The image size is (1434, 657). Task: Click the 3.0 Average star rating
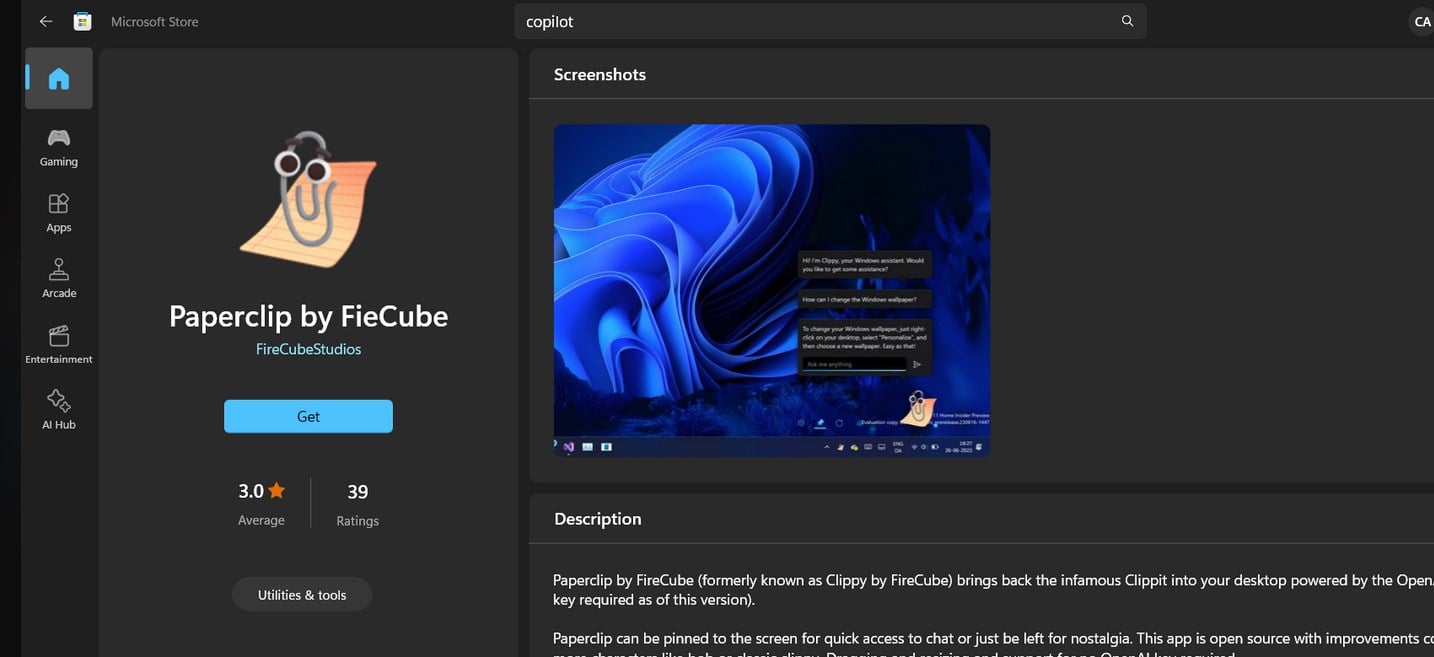tap(261, 504)
